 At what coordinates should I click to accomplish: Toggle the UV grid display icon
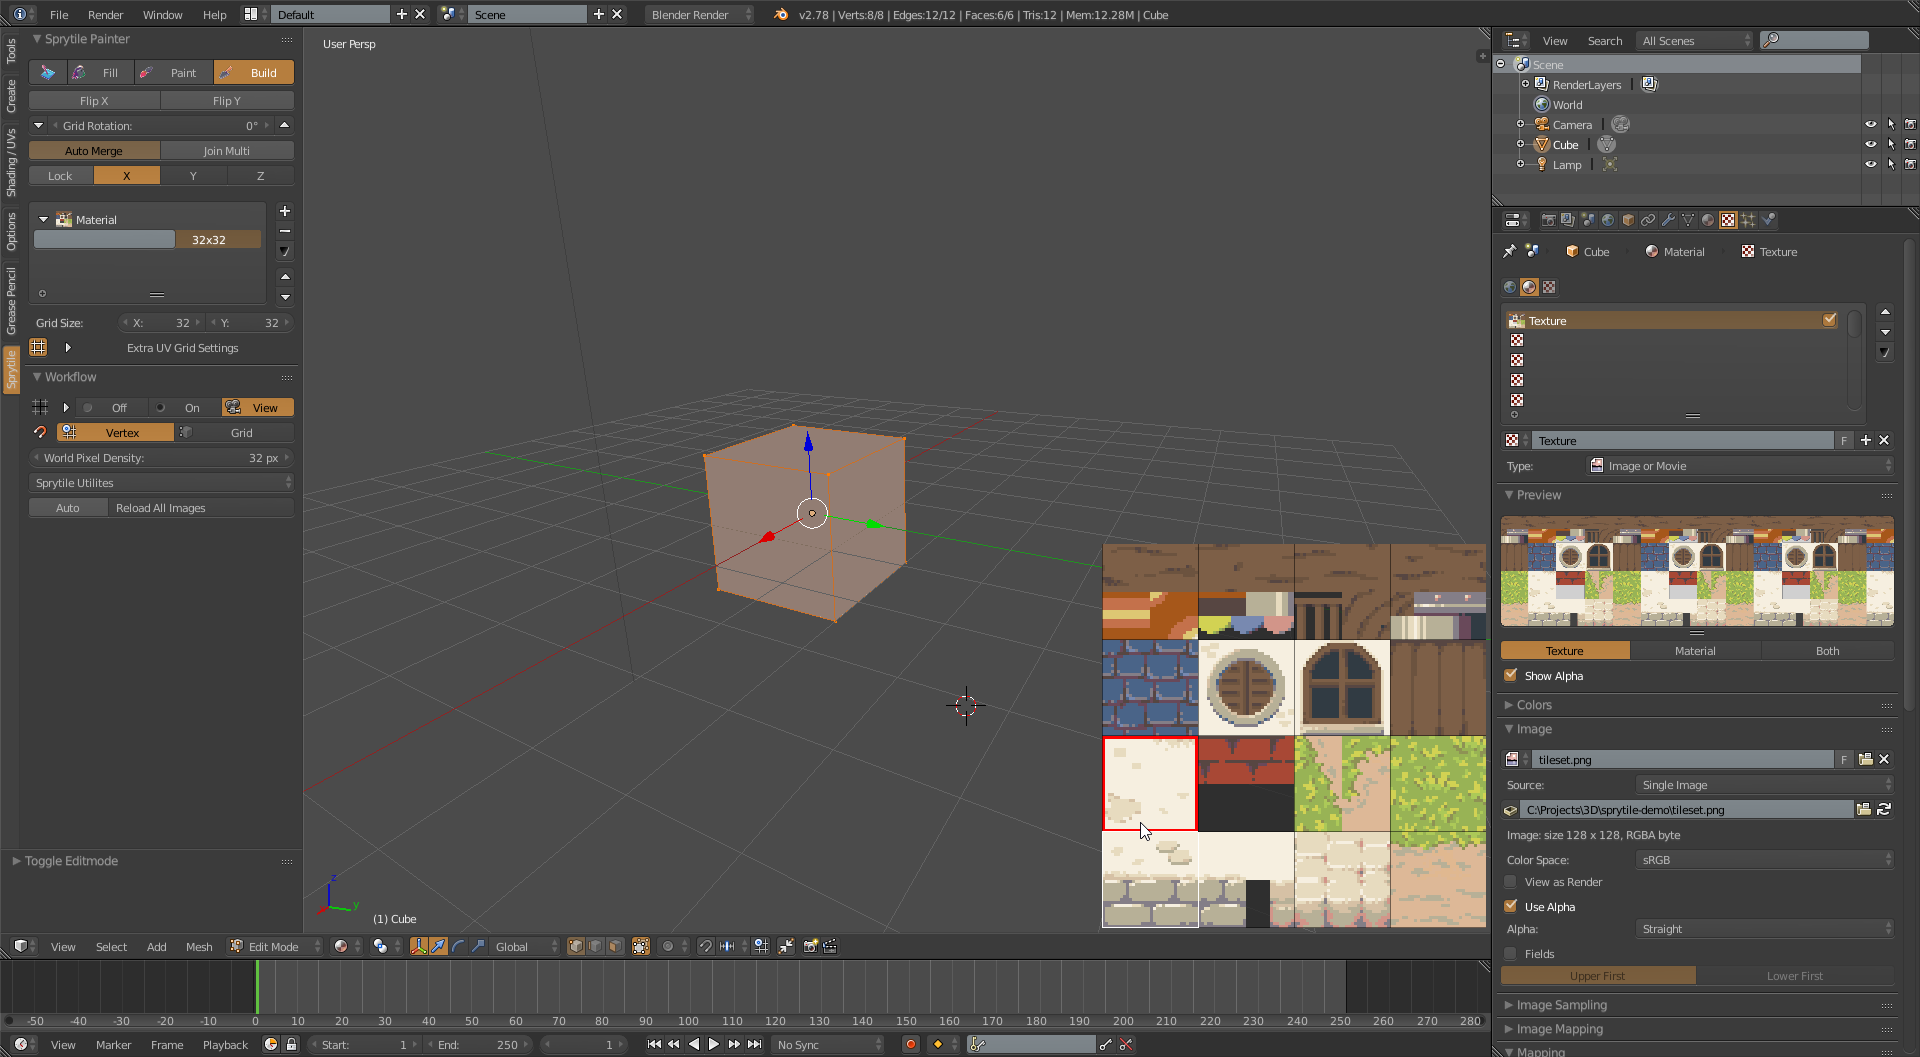(x=39, y=347)
